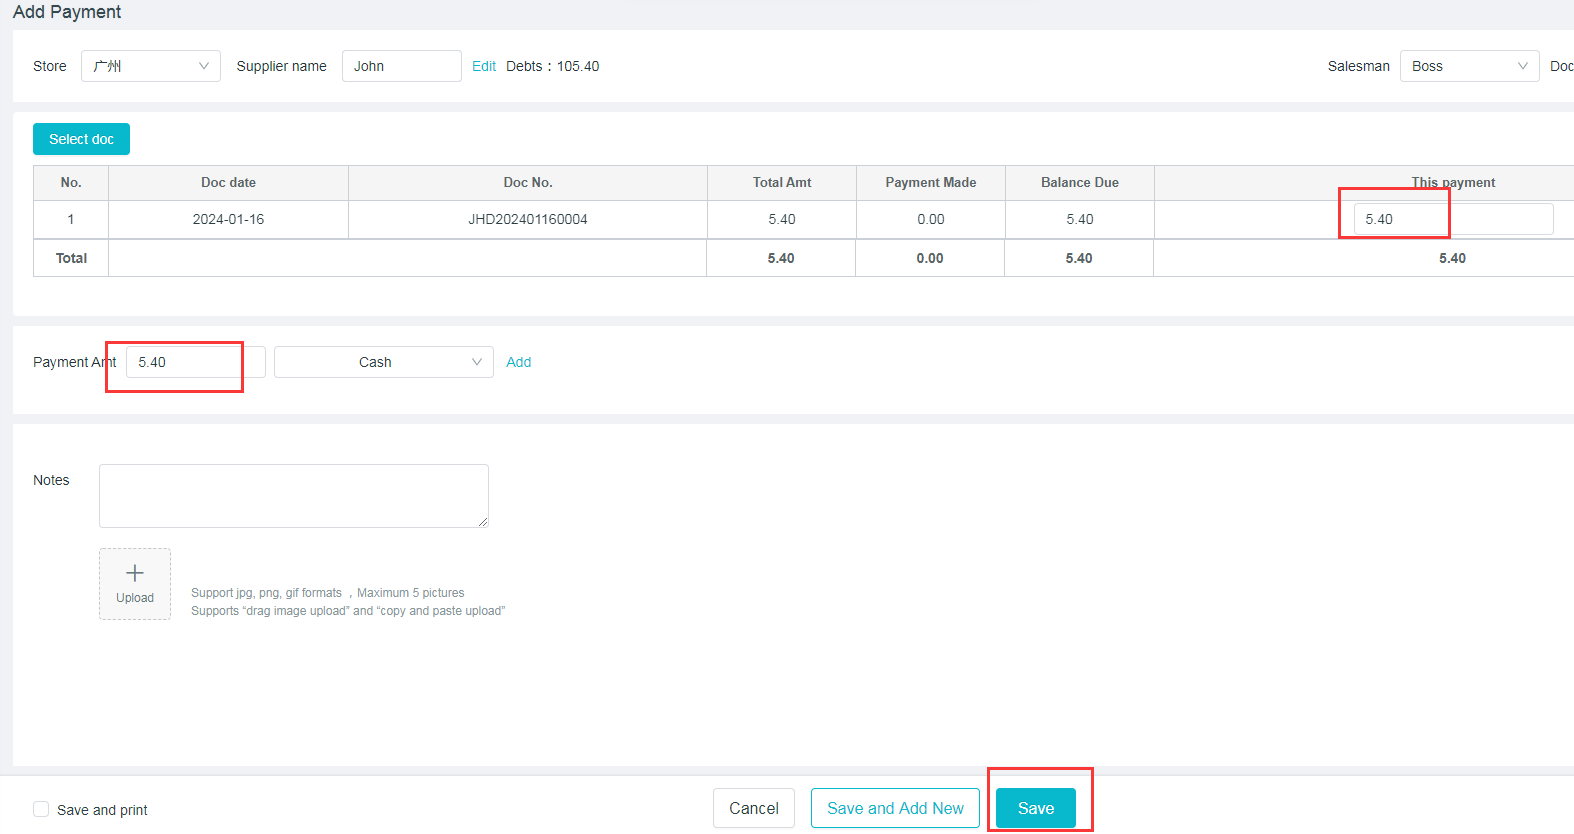Select the JHD202401160004 document number cell
The width and height of the screenshot is (1574, 834).
click(527, 219)
